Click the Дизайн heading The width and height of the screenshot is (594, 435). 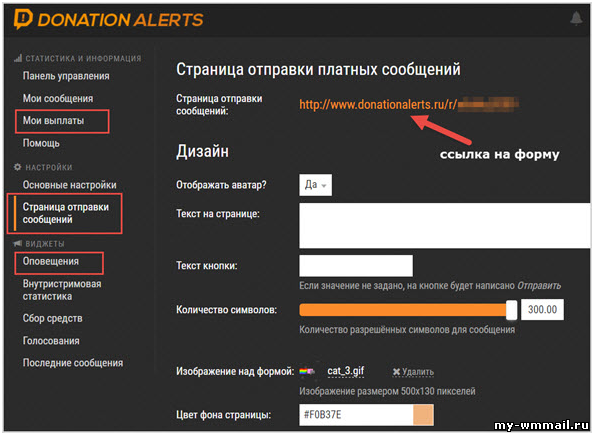coord(202,151)
